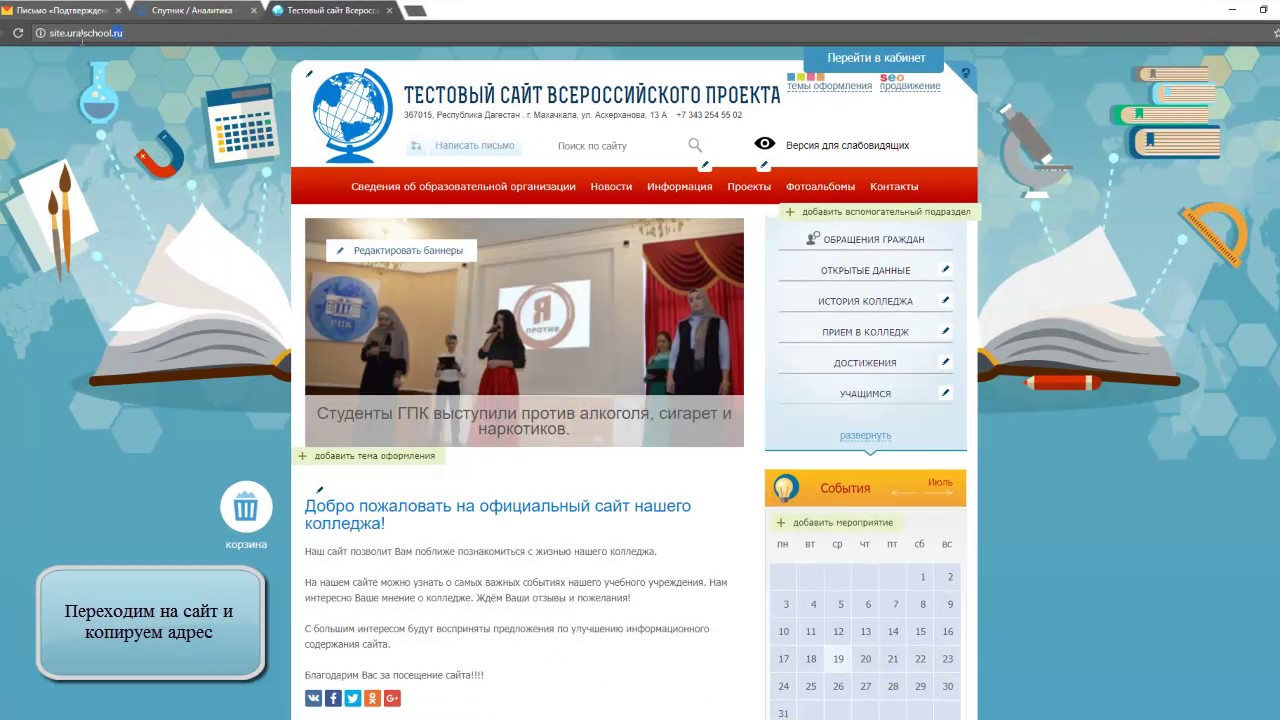Viewport: 1280px width, 720px height.
Task: Select day 1 in the calendar
Action: [922, 577]
